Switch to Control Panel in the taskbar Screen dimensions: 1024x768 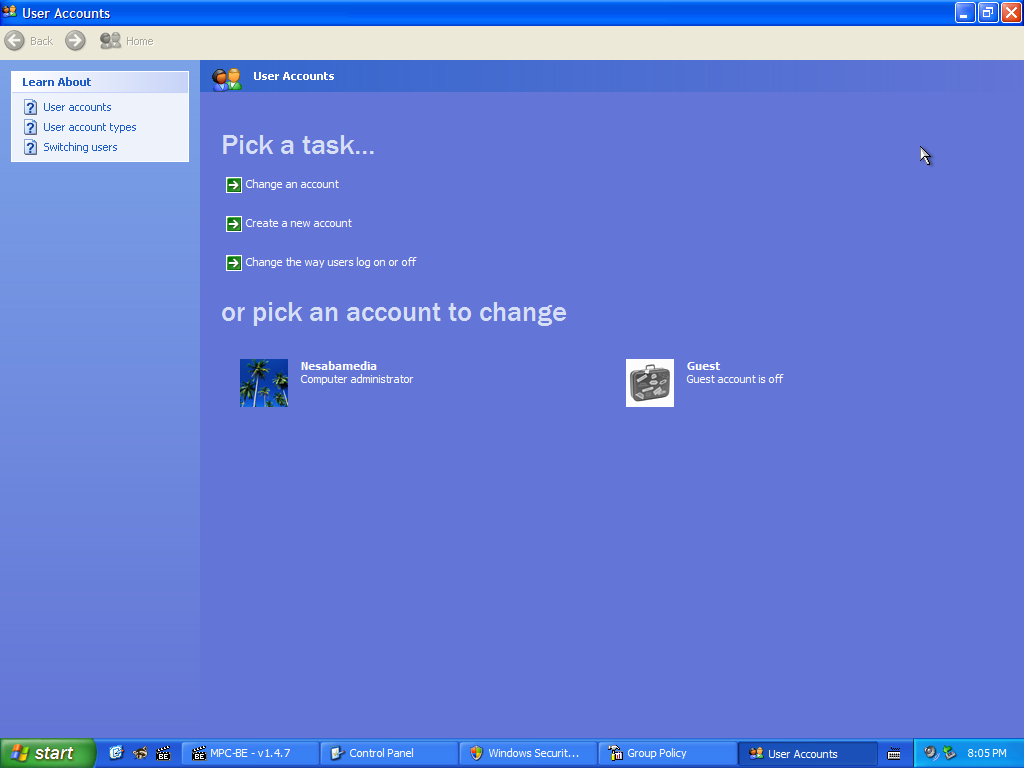[389, 754]
